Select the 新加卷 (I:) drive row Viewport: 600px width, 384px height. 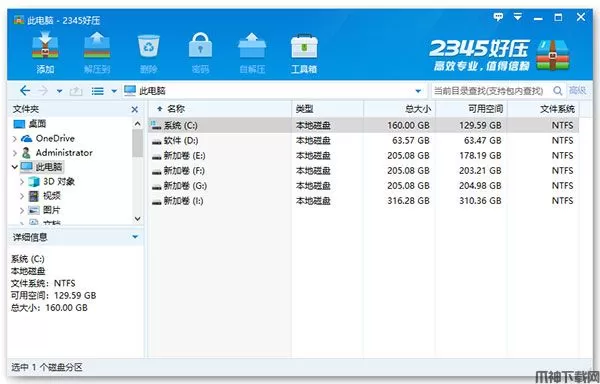point(364,201)
